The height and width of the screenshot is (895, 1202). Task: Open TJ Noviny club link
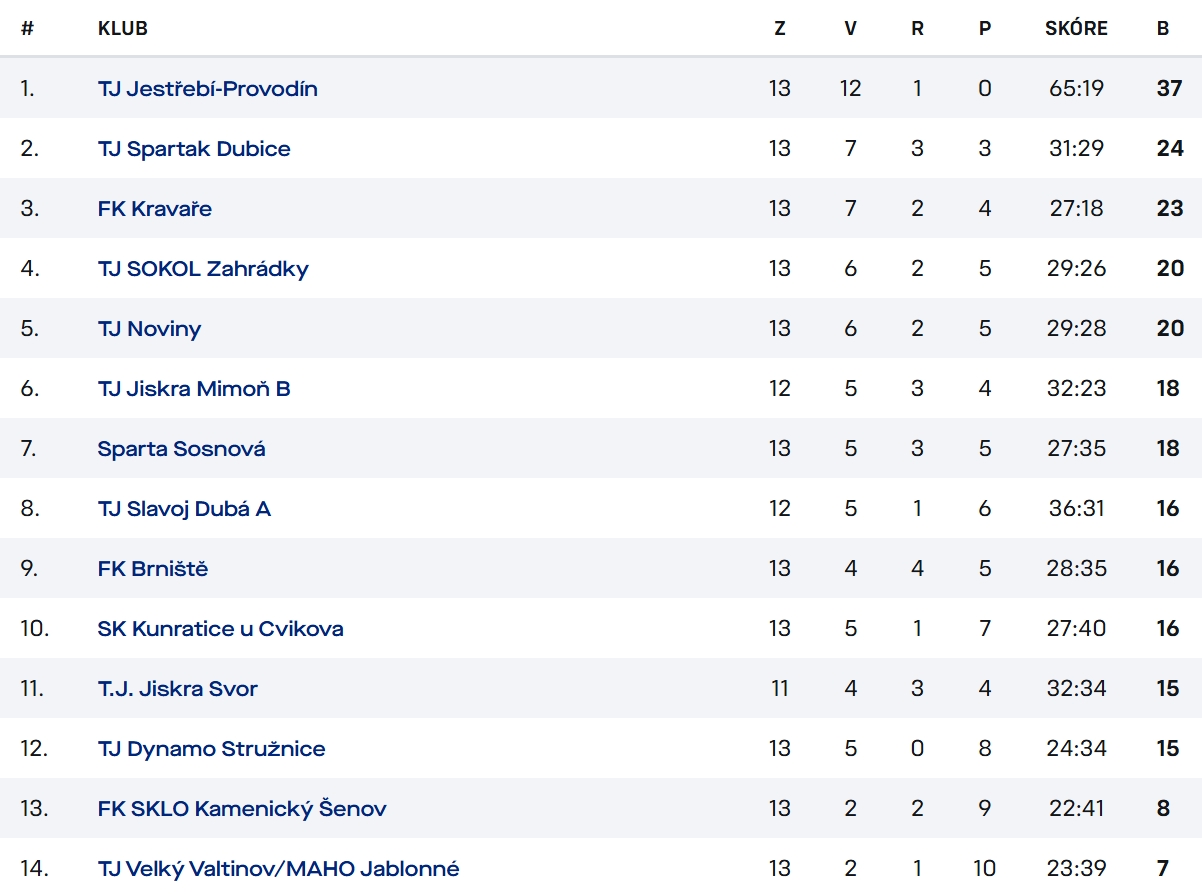pos(149,328)
